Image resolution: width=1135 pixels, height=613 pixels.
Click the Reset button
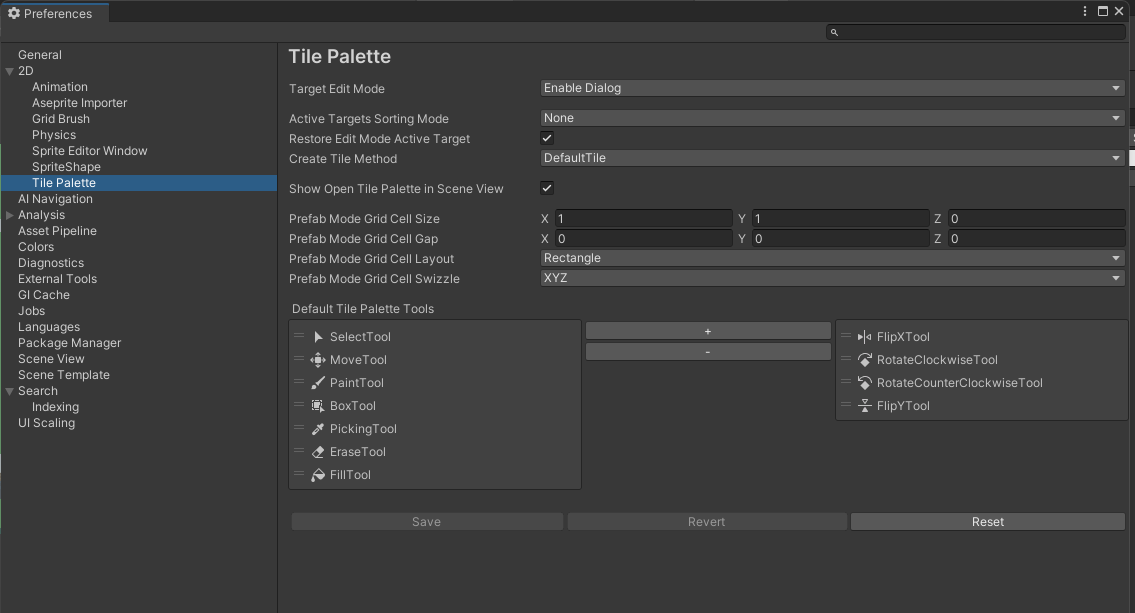click(987, 522)
